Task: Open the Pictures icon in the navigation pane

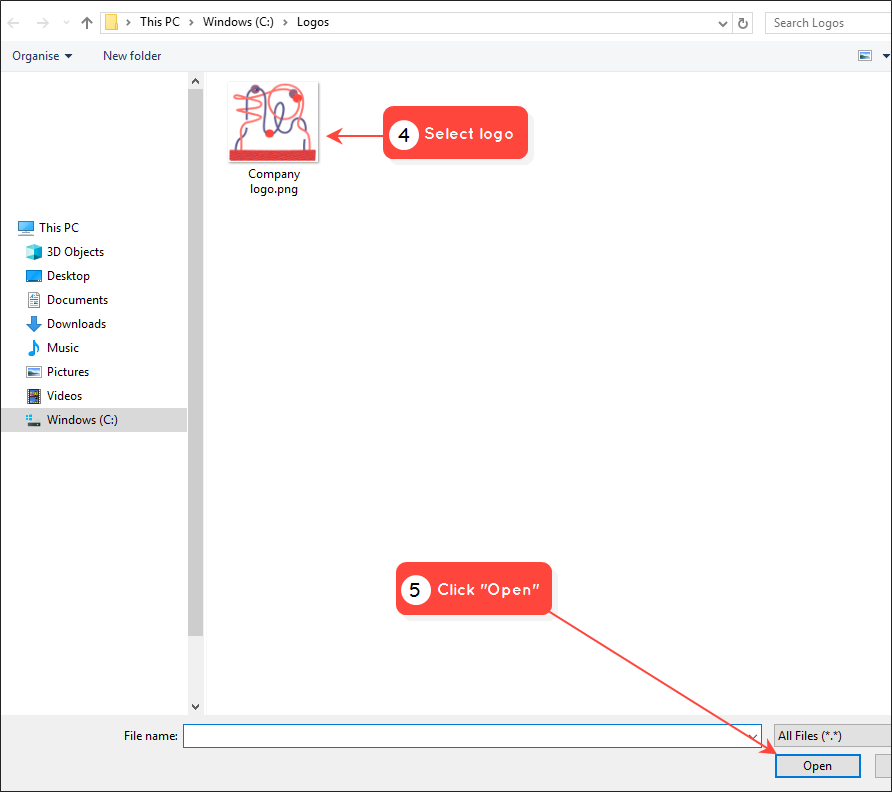Action: (34, 372)
